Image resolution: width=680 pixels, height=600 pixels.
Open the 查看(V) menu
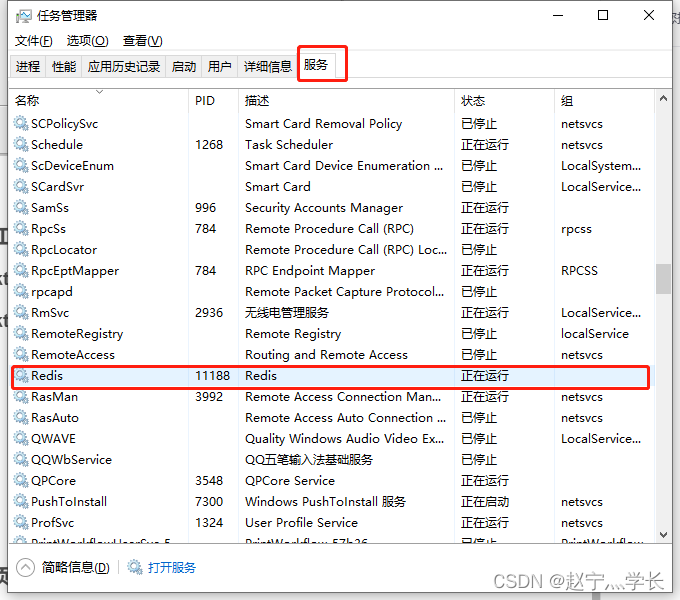142,41
